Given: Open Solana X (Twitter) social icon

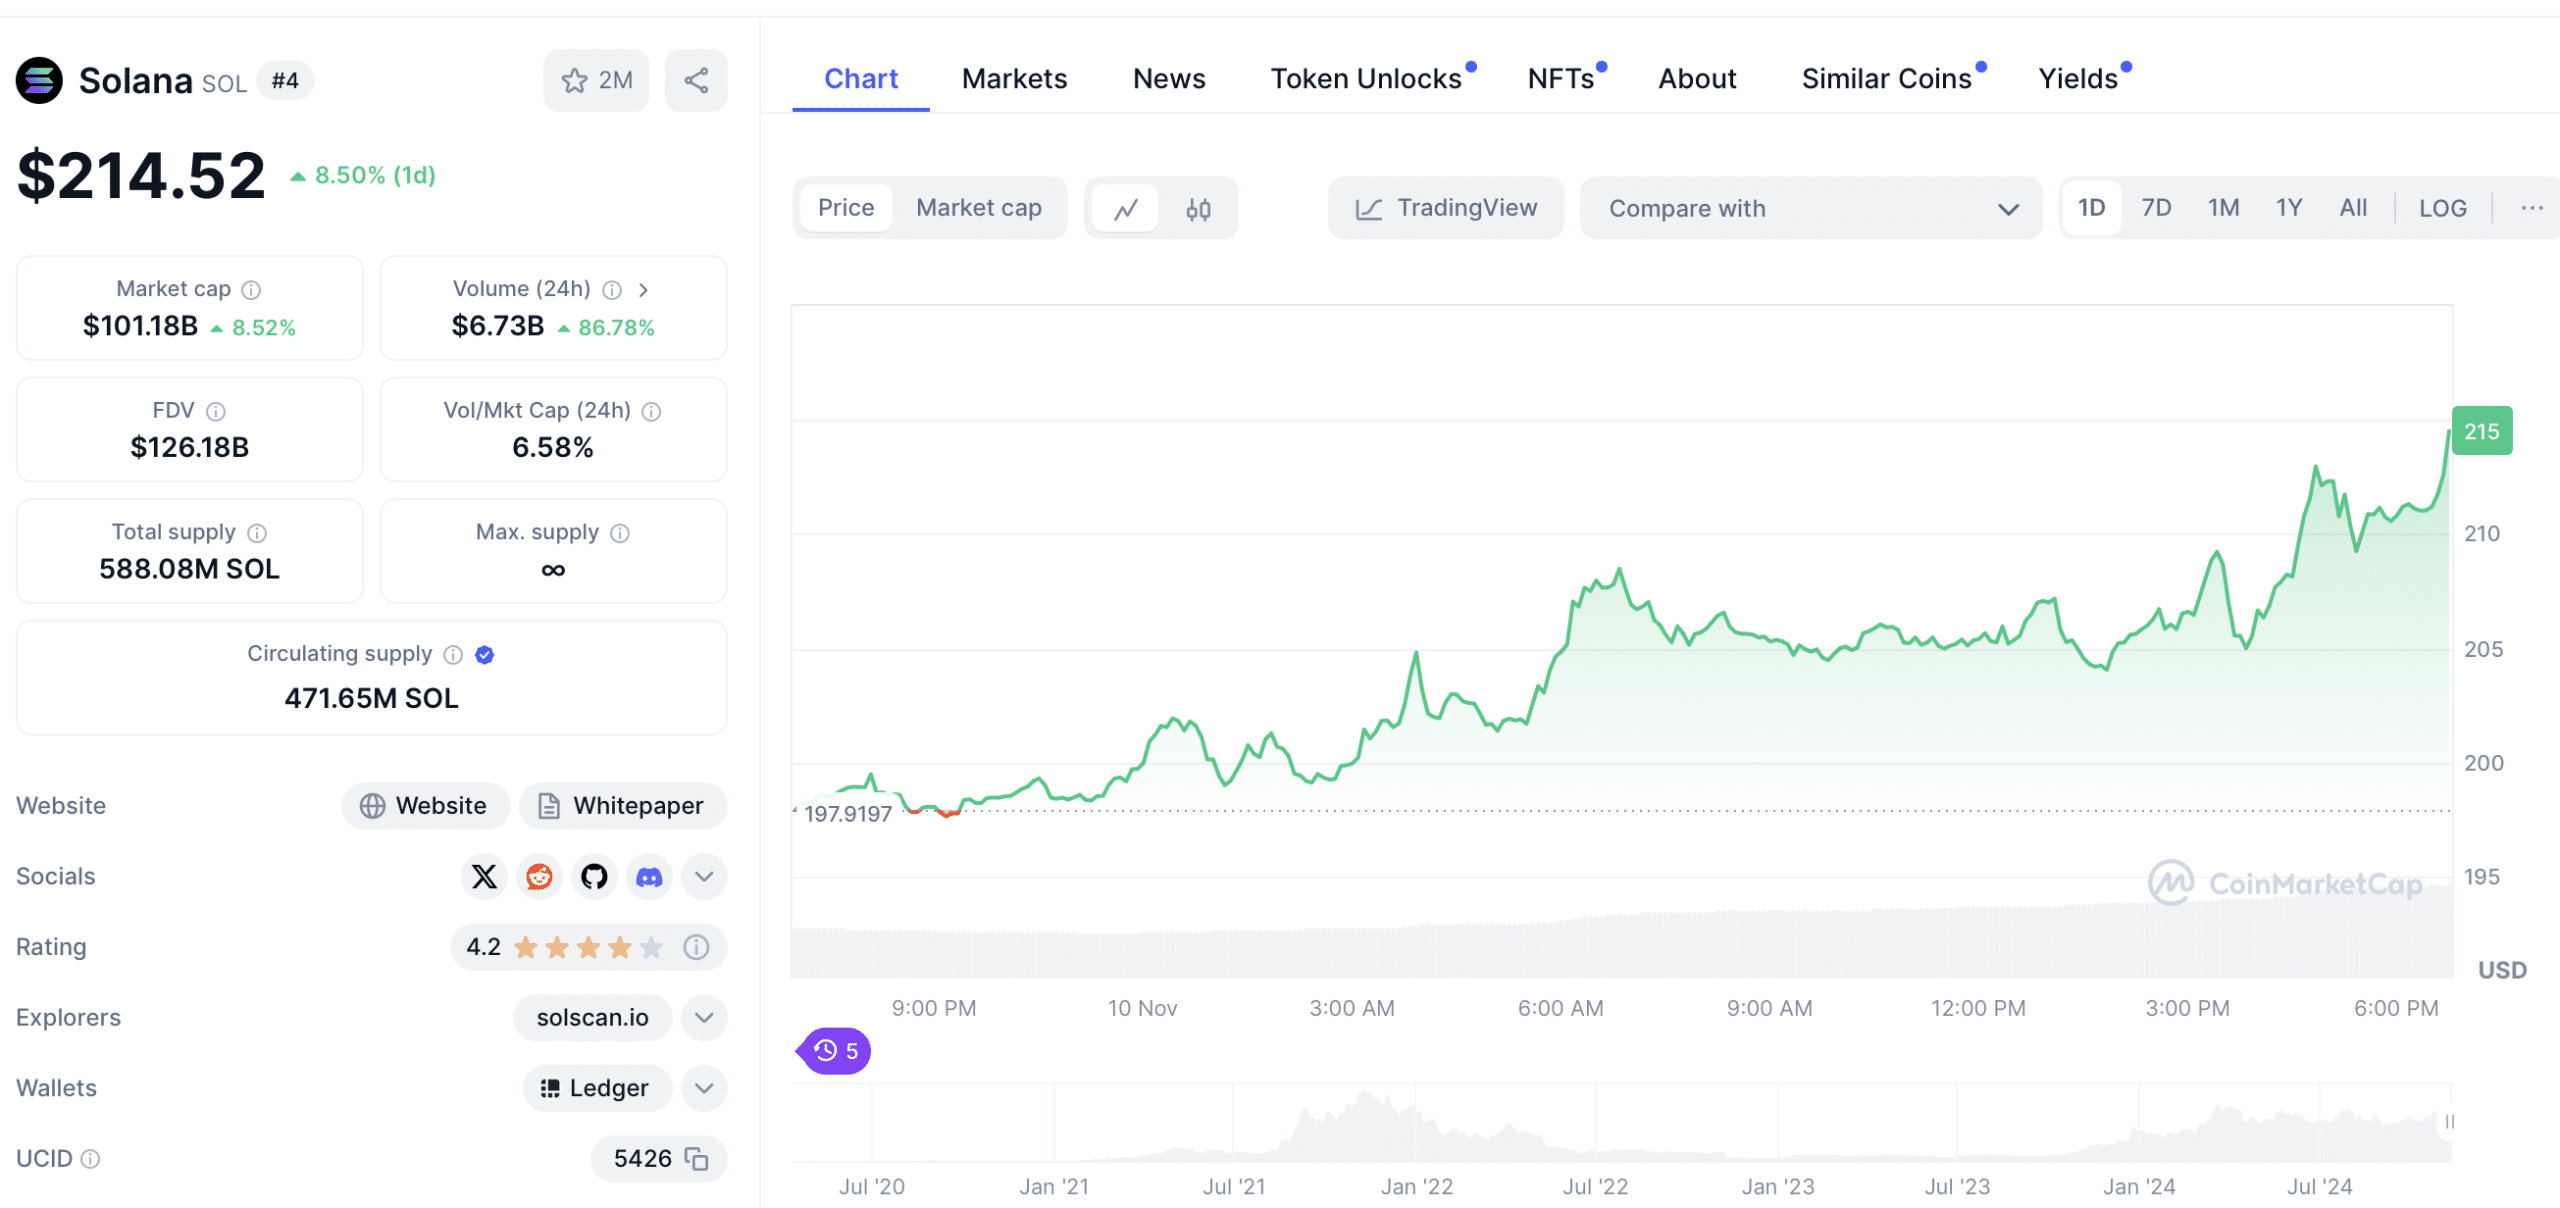Looking at the screenshot, I should click(484, 877).
